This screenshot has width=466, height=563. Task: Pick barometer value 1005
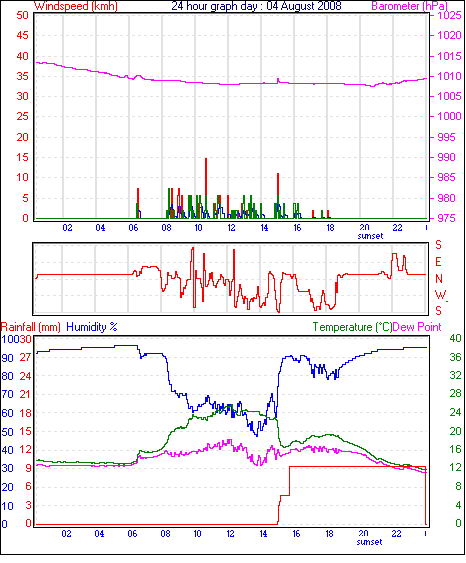pos(449,96)
